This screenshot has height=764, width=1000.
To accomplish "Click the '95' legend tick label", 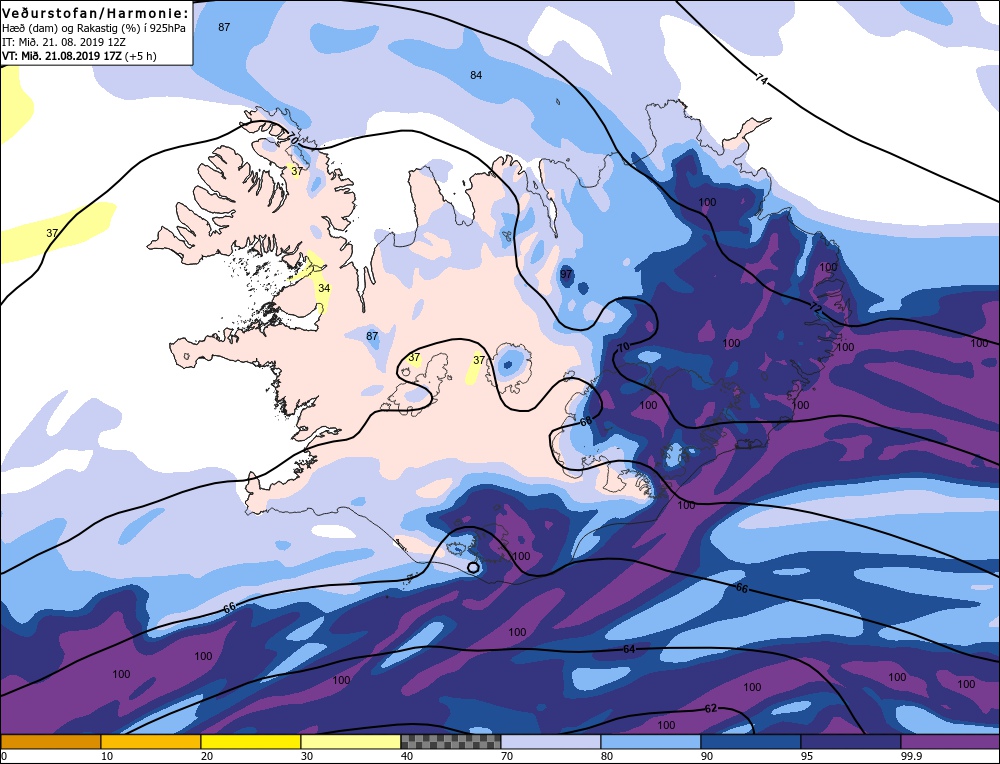I will (x=807, y=756).
